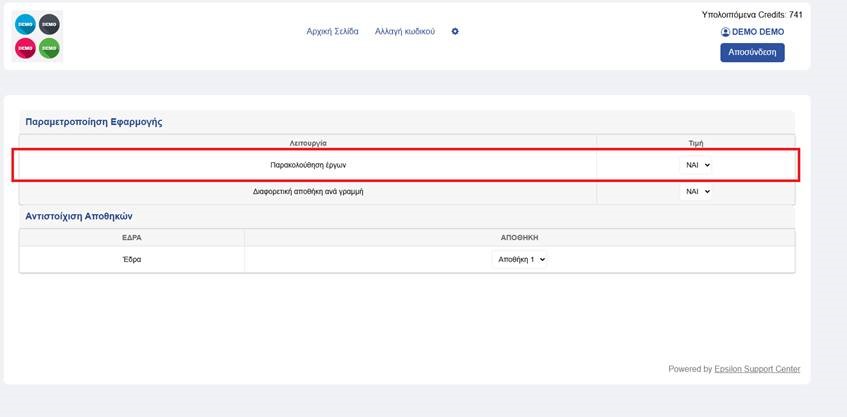The height and width of the screenshot is (417, 847).
Task: Expand the Διαφορετική αποθήκη ανά γραμμή ΝΑΙ dropdown
Action: tap(696, 191)
